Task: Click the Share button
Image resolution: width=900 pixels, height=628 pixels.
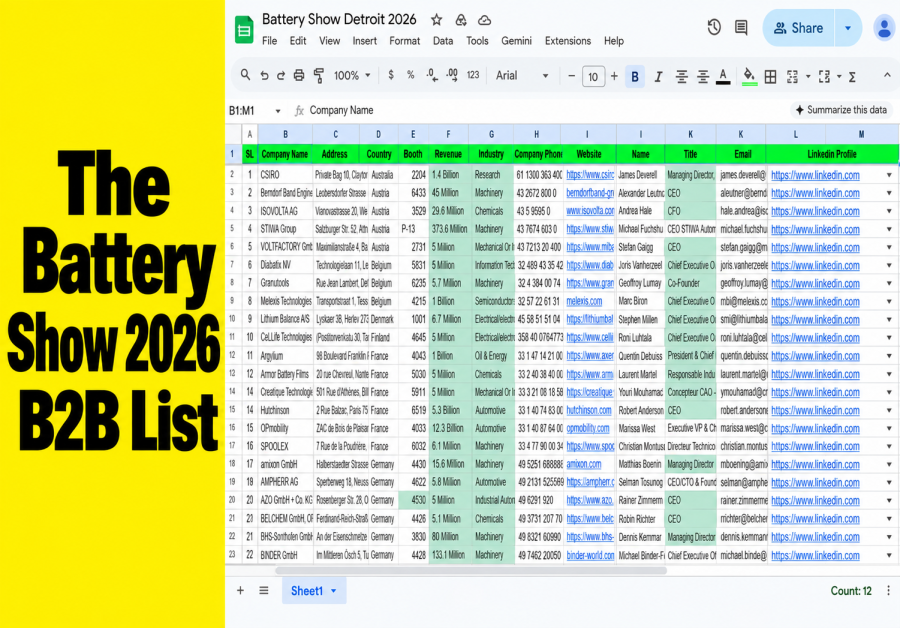Action: click(798, 28)
